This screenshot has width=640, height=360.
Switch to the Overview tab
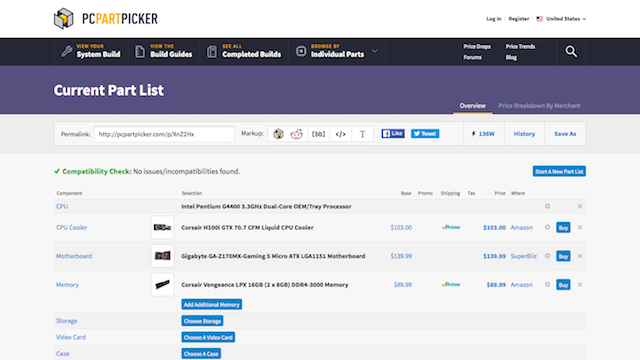(472, 106)
